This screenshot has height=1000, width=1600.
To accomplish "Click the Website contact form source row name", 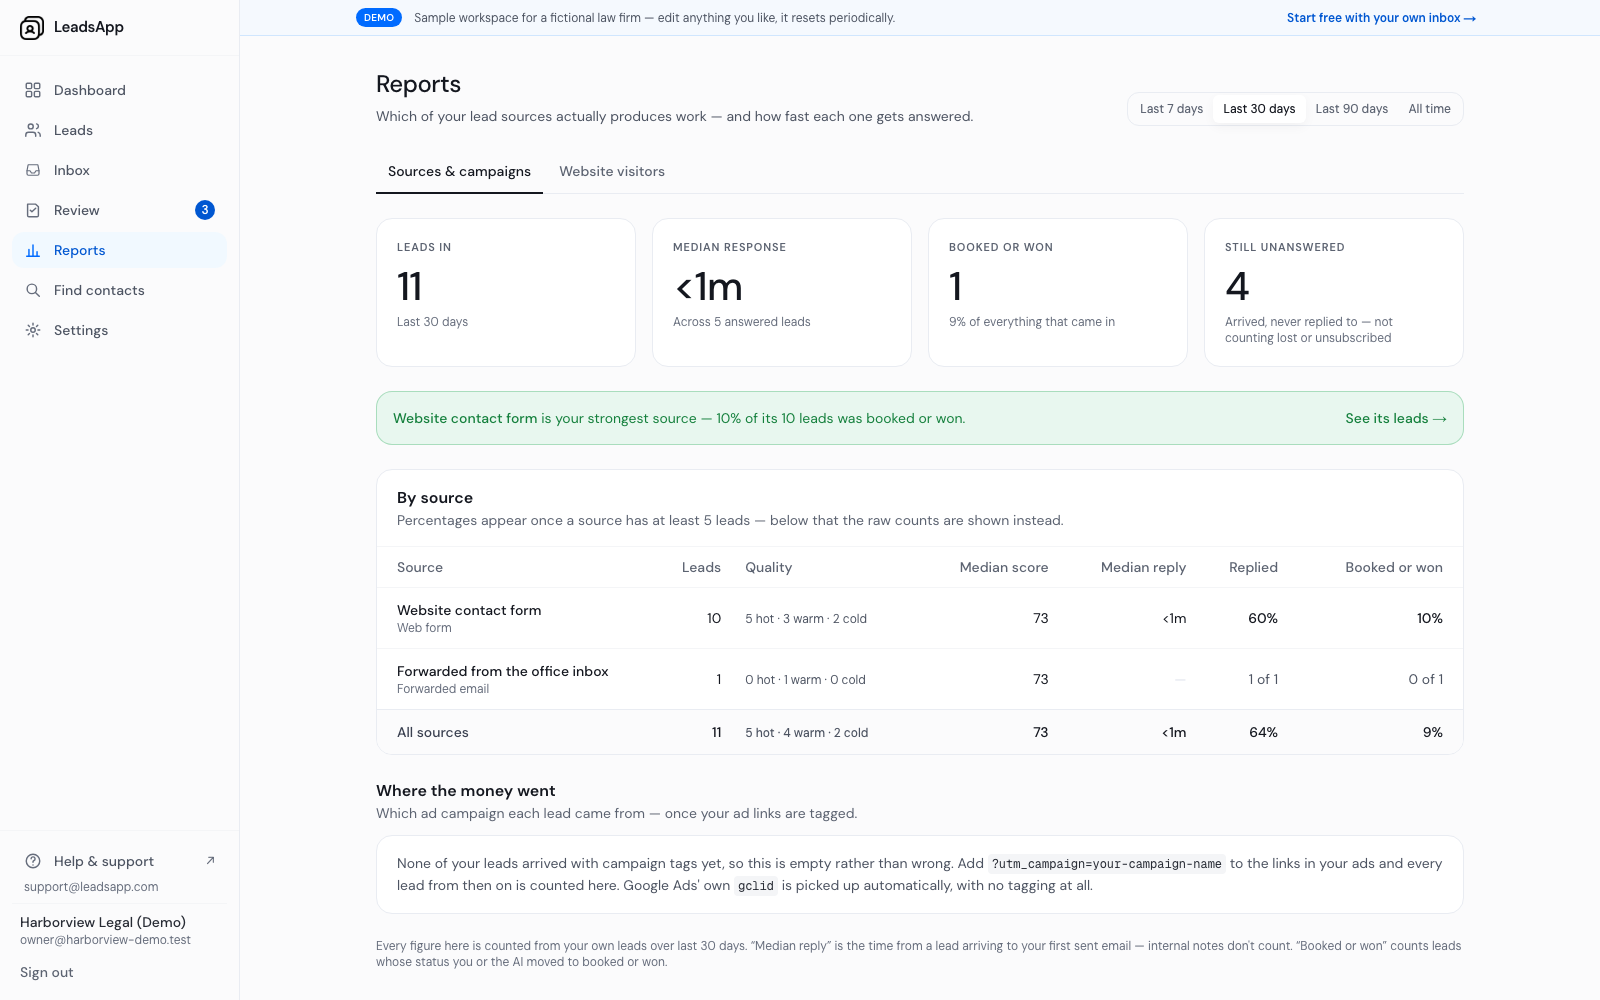I will click(469, 610).
